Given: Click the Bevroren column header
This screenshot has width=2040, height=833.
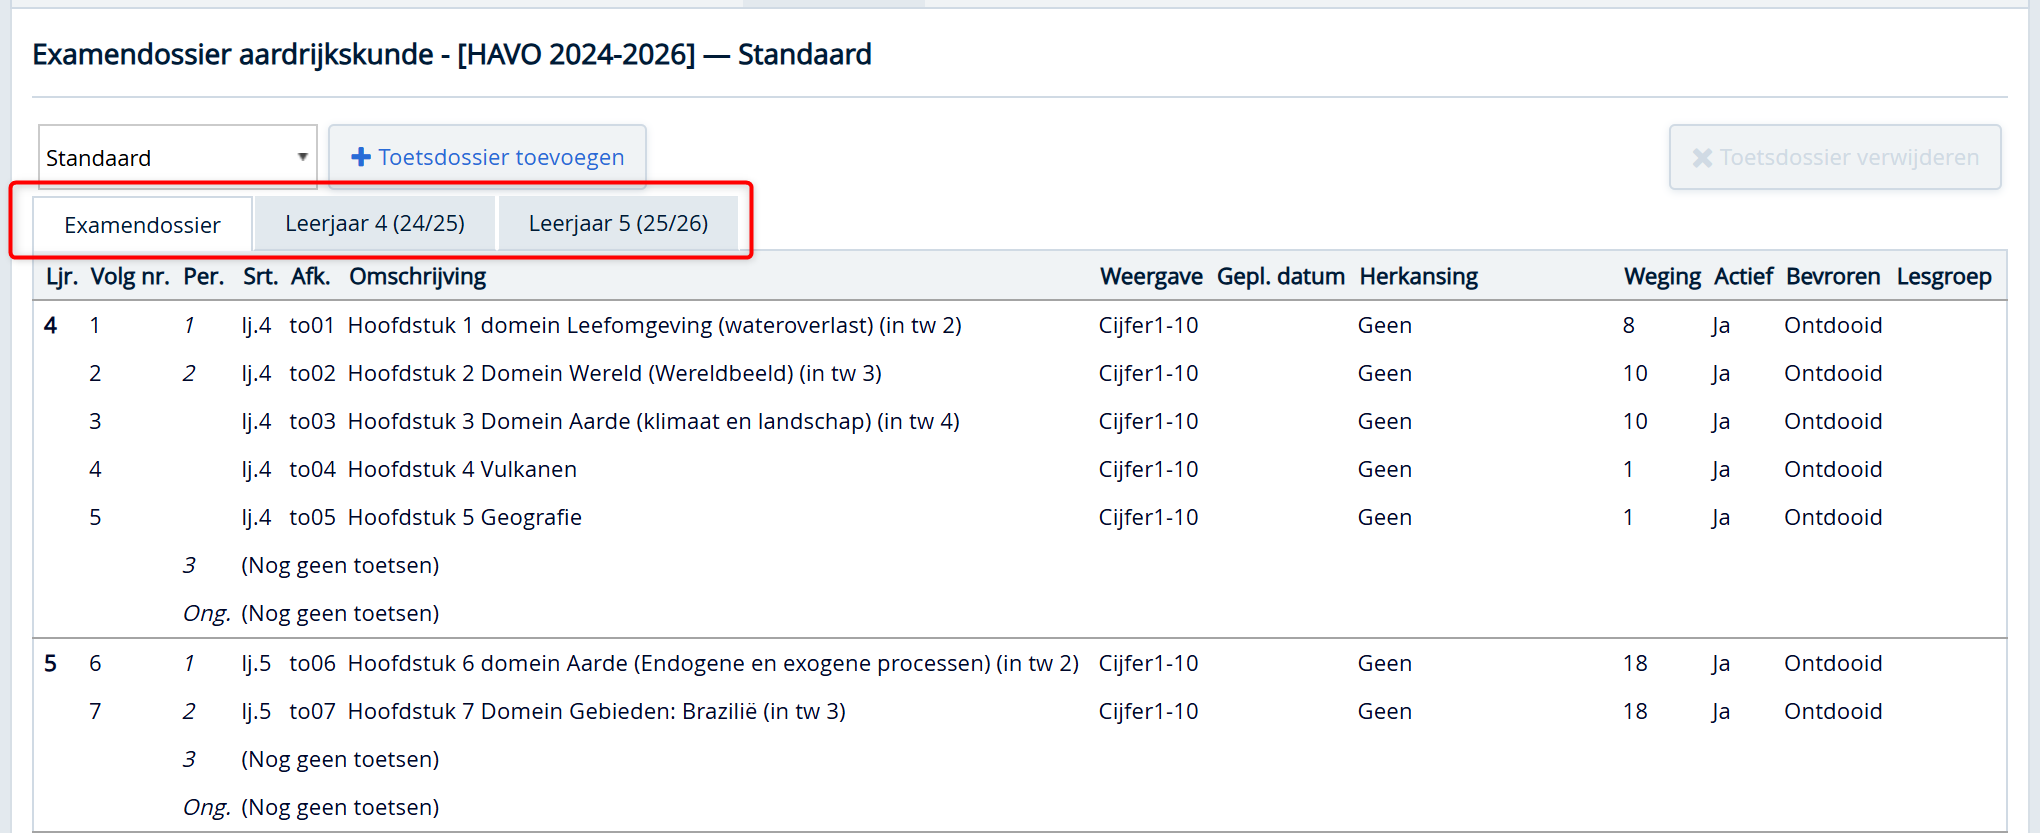Looking at the screenshot, I should tap(1832, 276).
